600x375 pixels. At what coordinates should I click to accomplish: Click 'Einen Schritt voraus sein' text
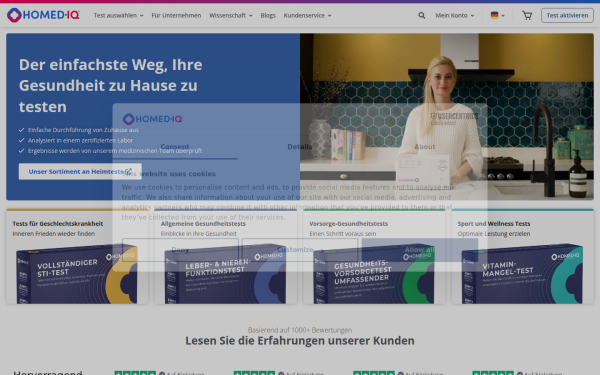(x=342, y=233)
